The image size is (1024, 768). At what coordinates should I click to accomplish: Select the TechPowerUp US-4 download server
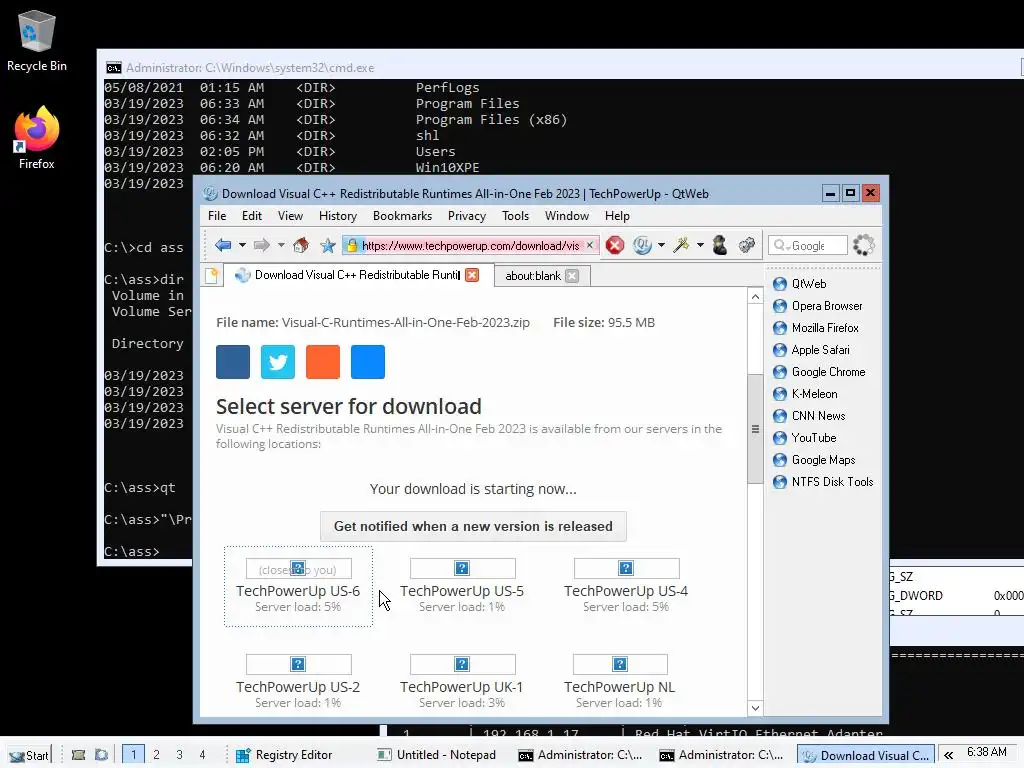[626, 586]
